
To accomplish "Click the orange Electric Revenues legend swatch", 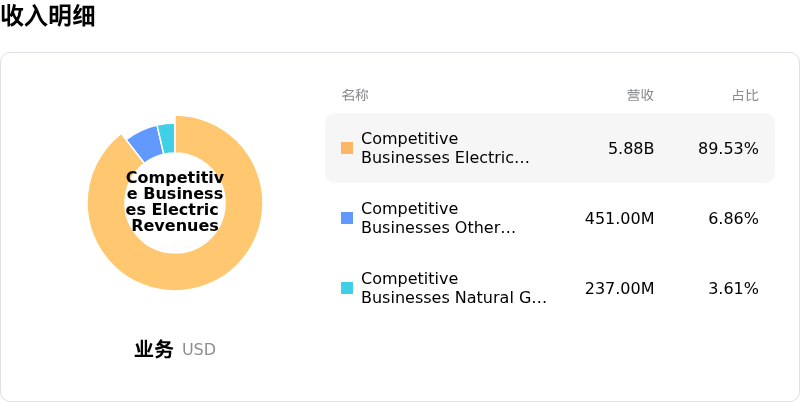I will click(x=347, y=148).
